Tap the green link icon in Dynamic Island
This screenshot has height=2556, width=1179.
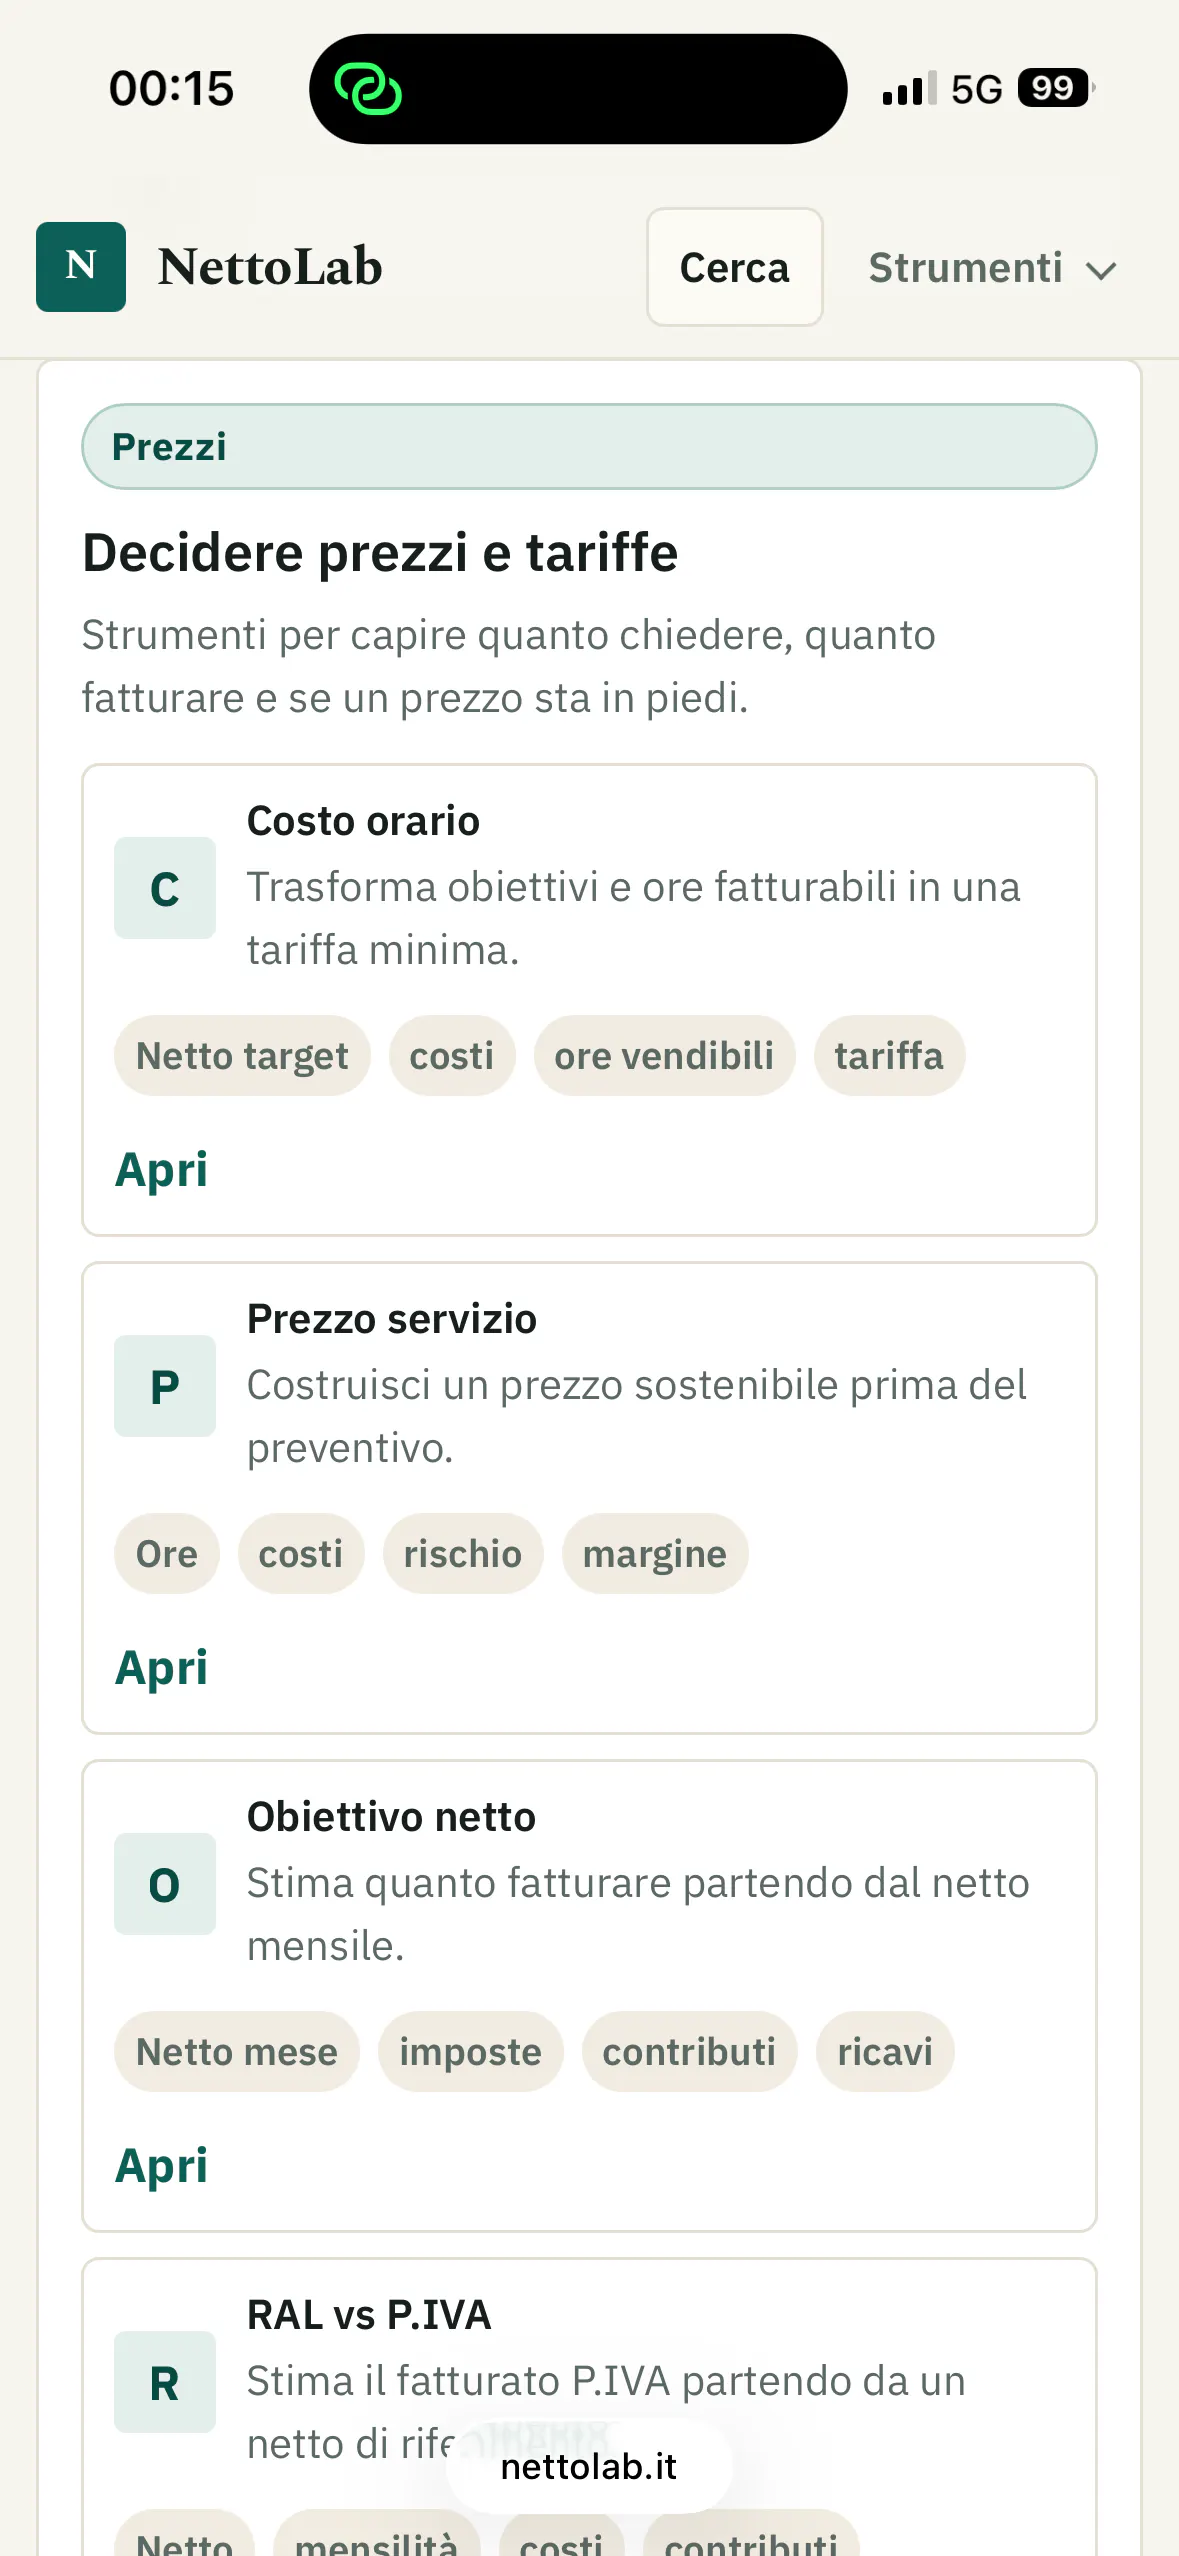point(368,89)
